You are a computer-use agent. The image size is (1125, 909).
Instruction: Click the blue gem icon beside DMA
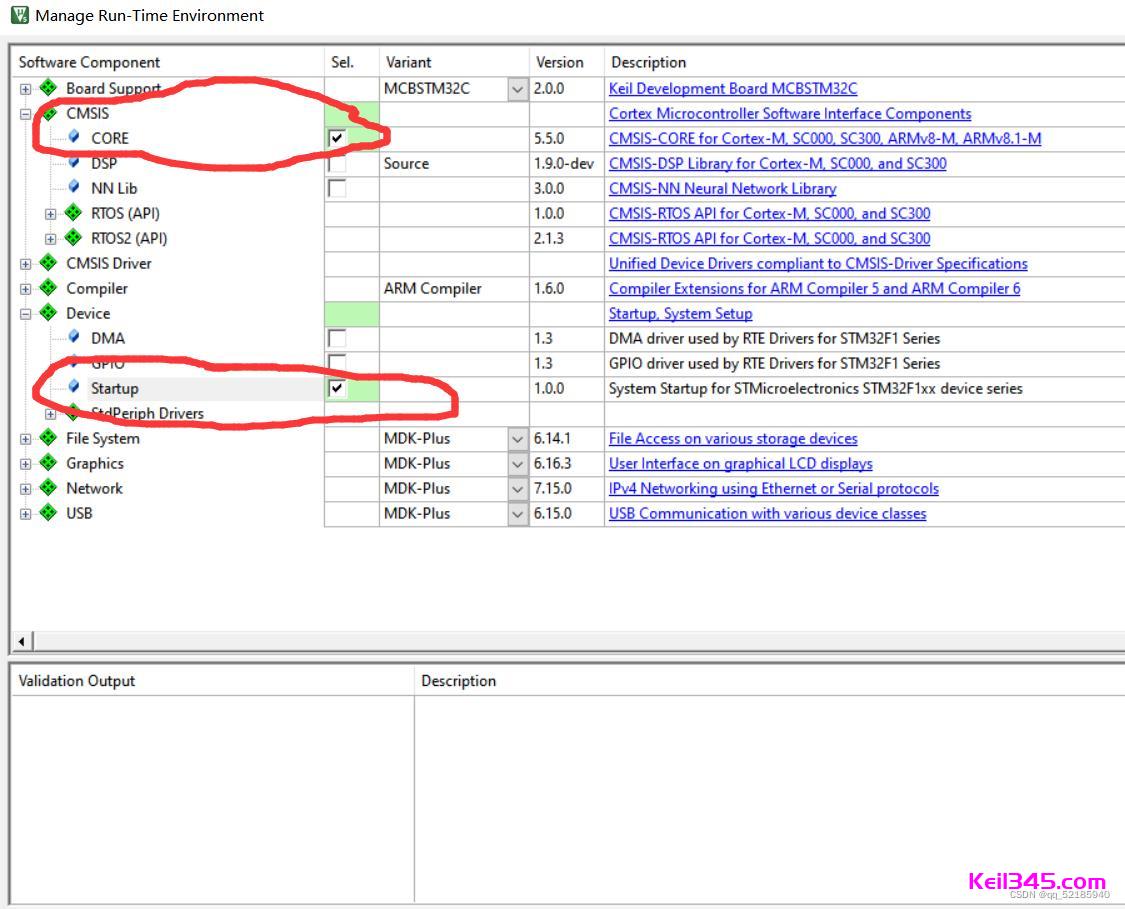click(73, 338)
